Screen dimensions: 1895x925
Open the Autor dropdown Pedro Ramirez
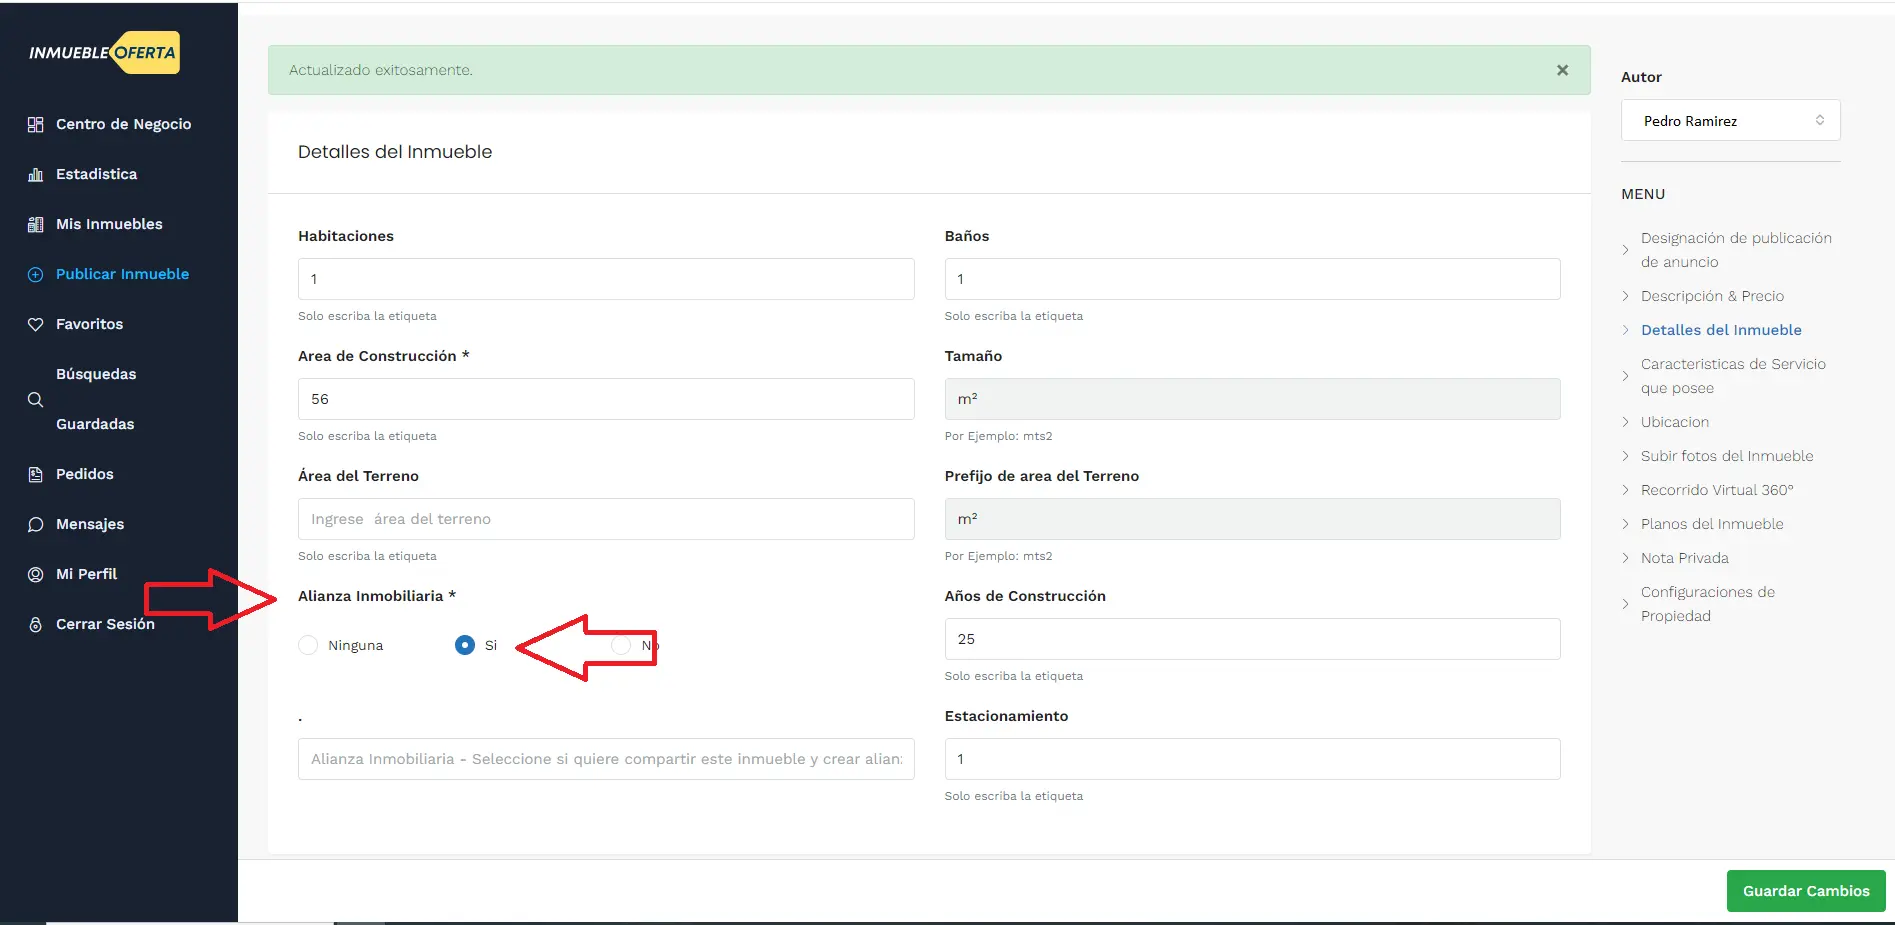[x=1730, y=120]
